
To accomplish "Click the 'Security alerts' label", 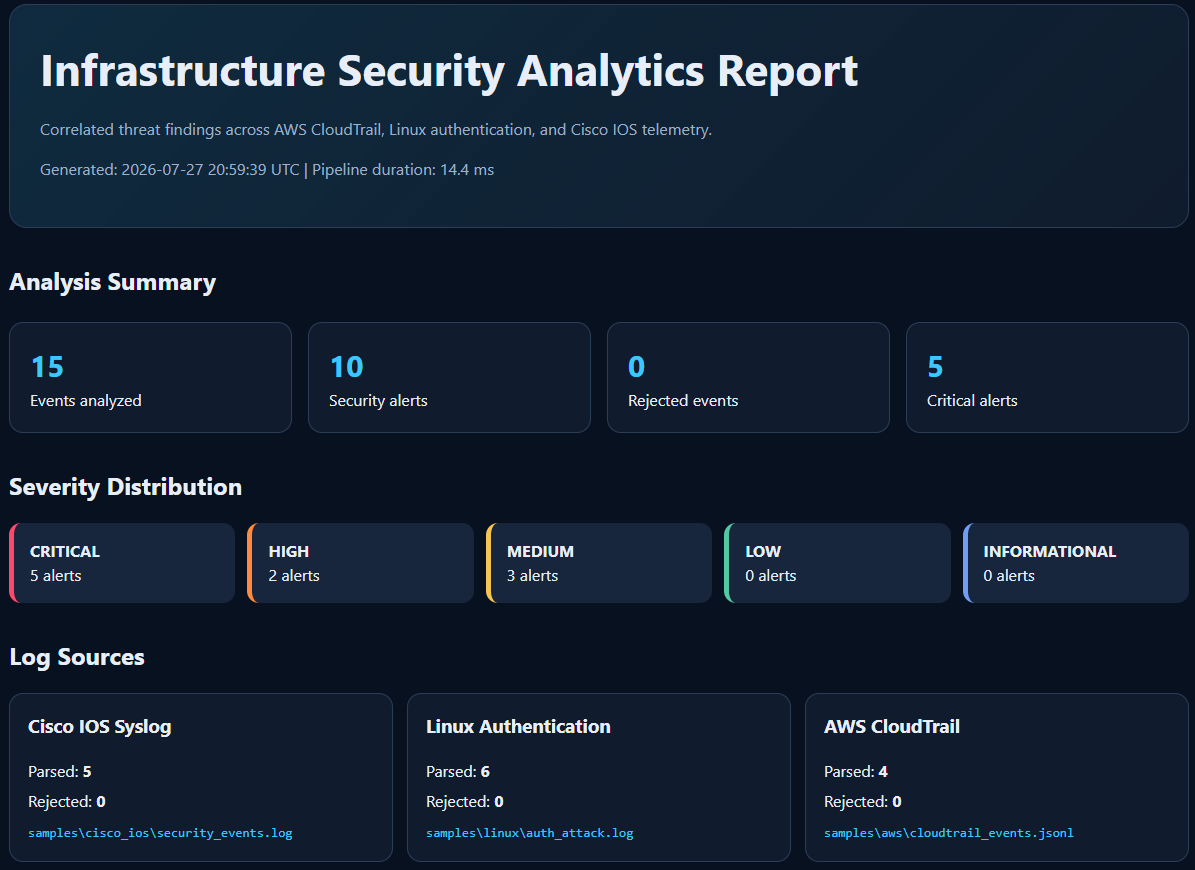I will [x=378, y=401].
